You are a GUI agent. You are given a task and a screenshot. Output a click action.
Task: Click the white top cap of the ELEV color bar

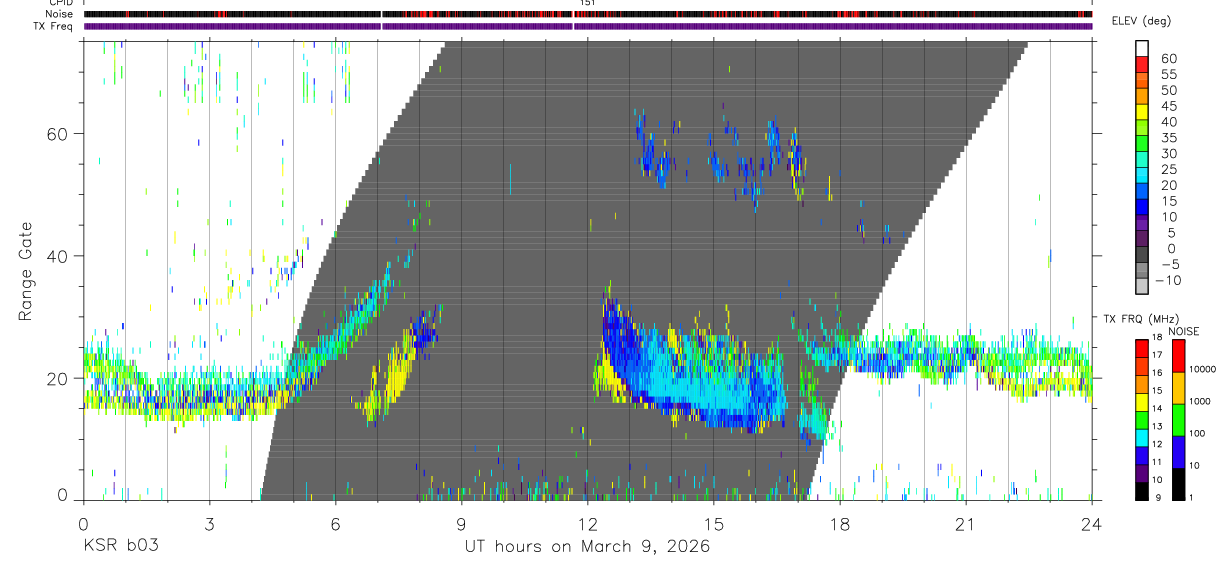pos(1144,48)
